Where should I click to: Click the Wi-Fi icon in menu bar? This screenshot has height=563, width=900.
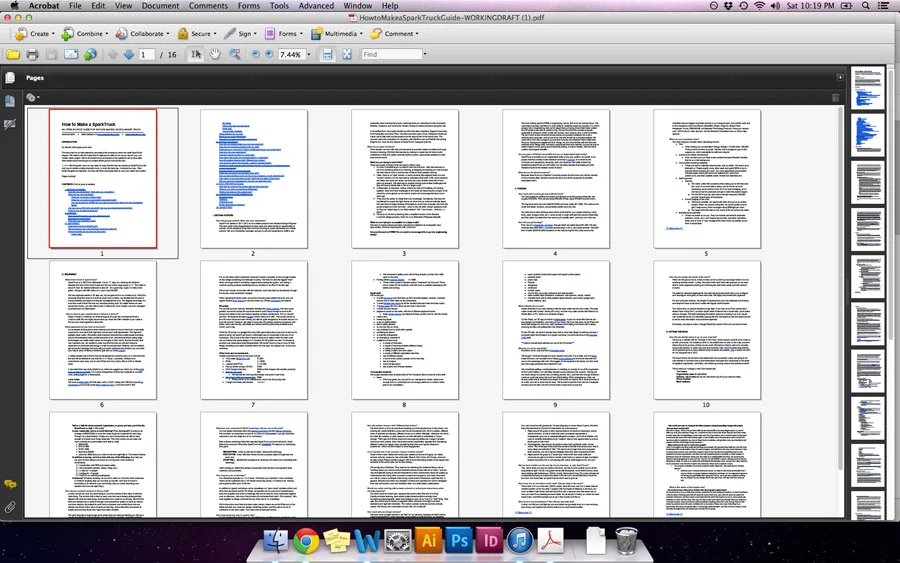pyautogui.click(x=759, y=6)
